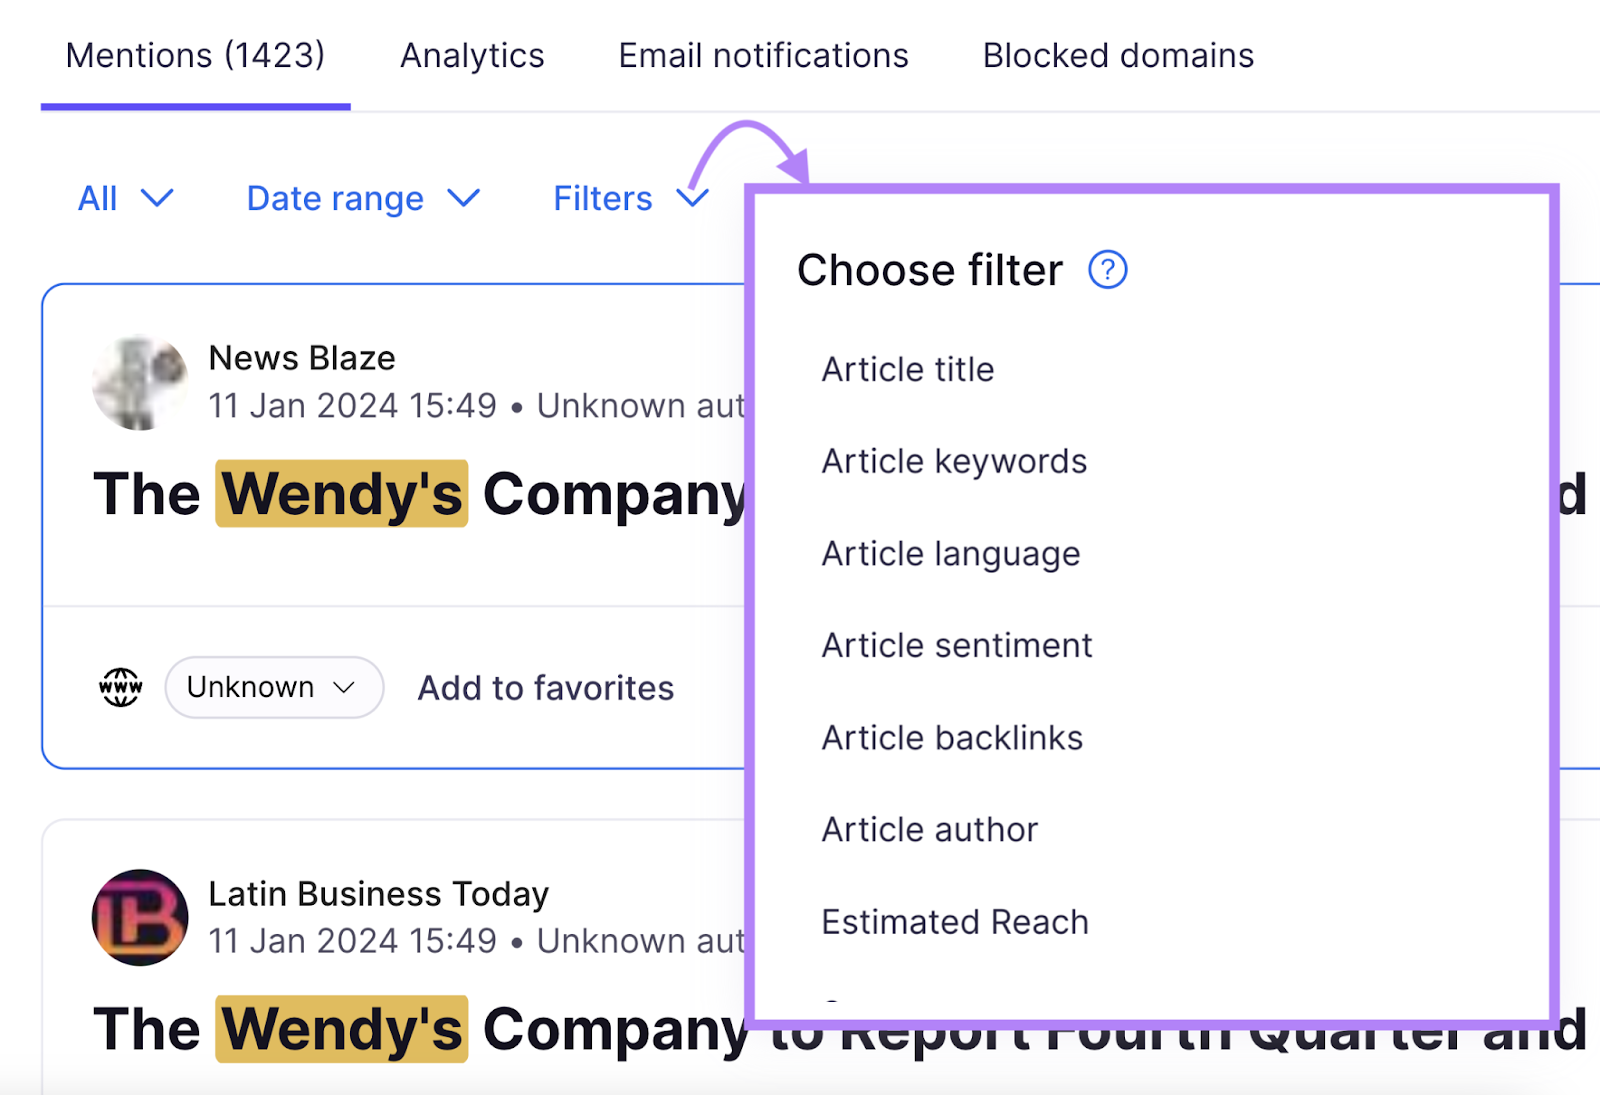
Task: Pick the Article sentiment filter
Action: point(956,645)
